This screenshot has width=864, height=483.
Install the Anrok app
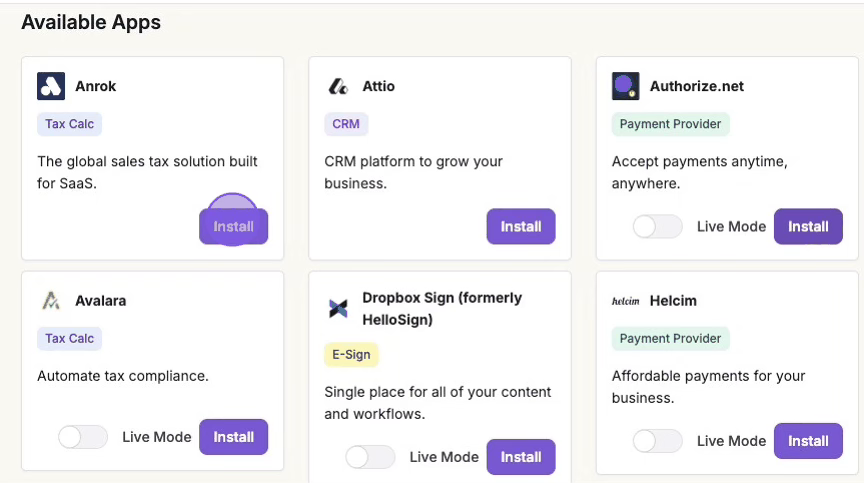coord(234,226)
